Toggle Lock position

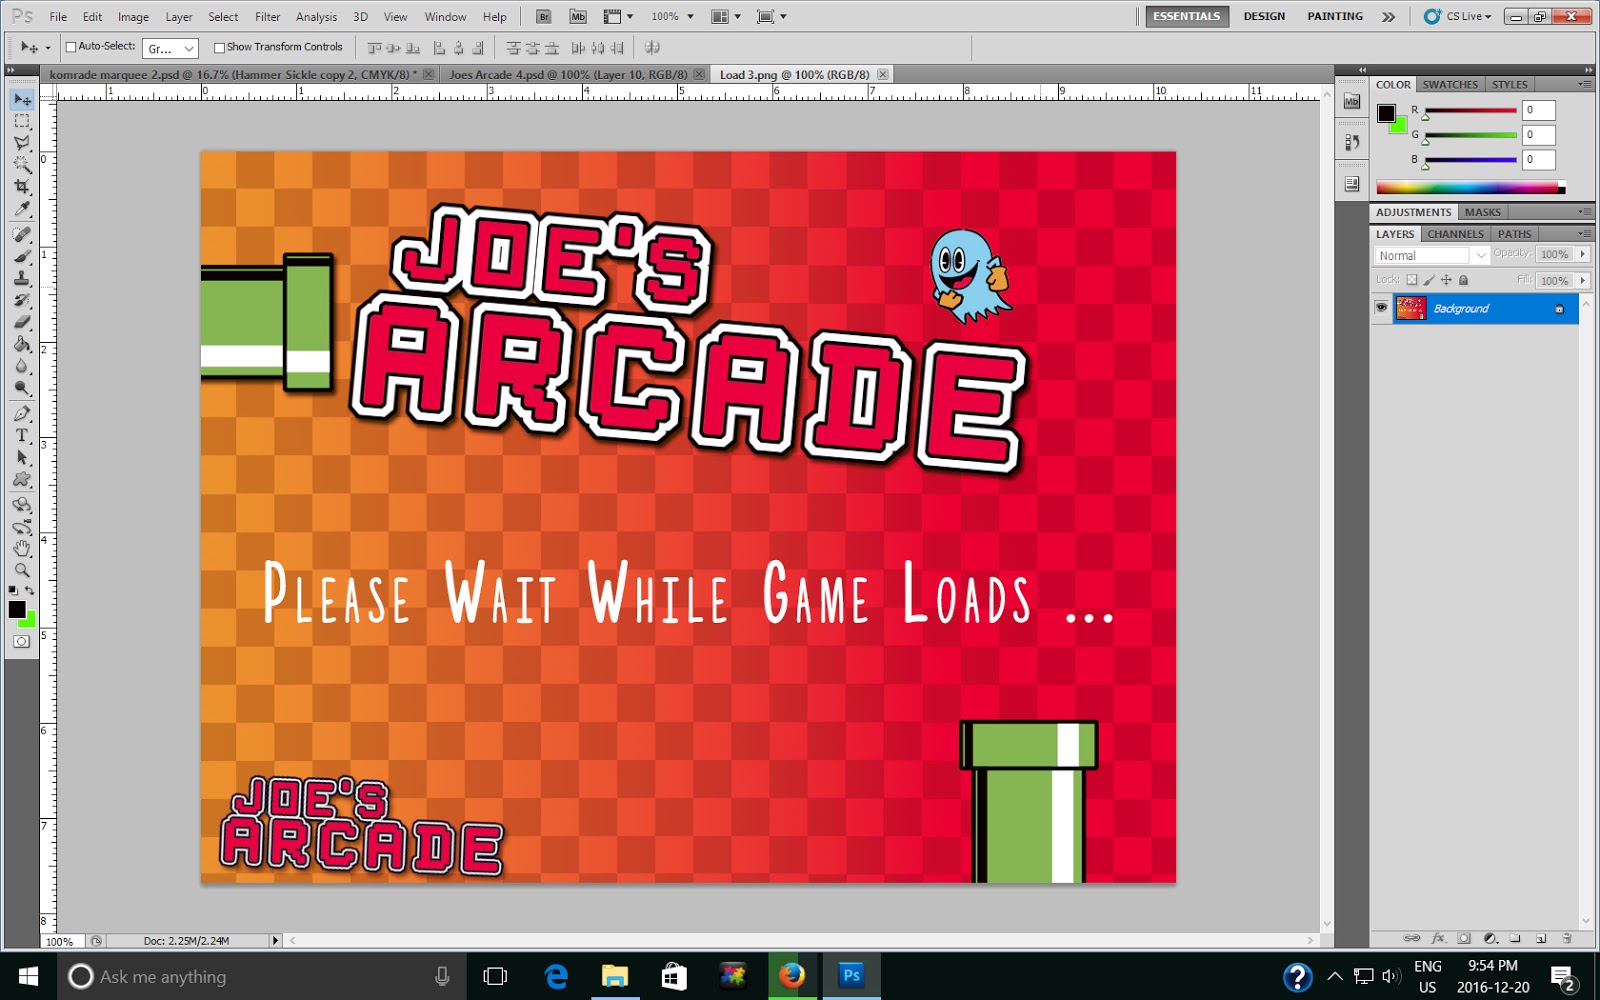point(1446,281)
